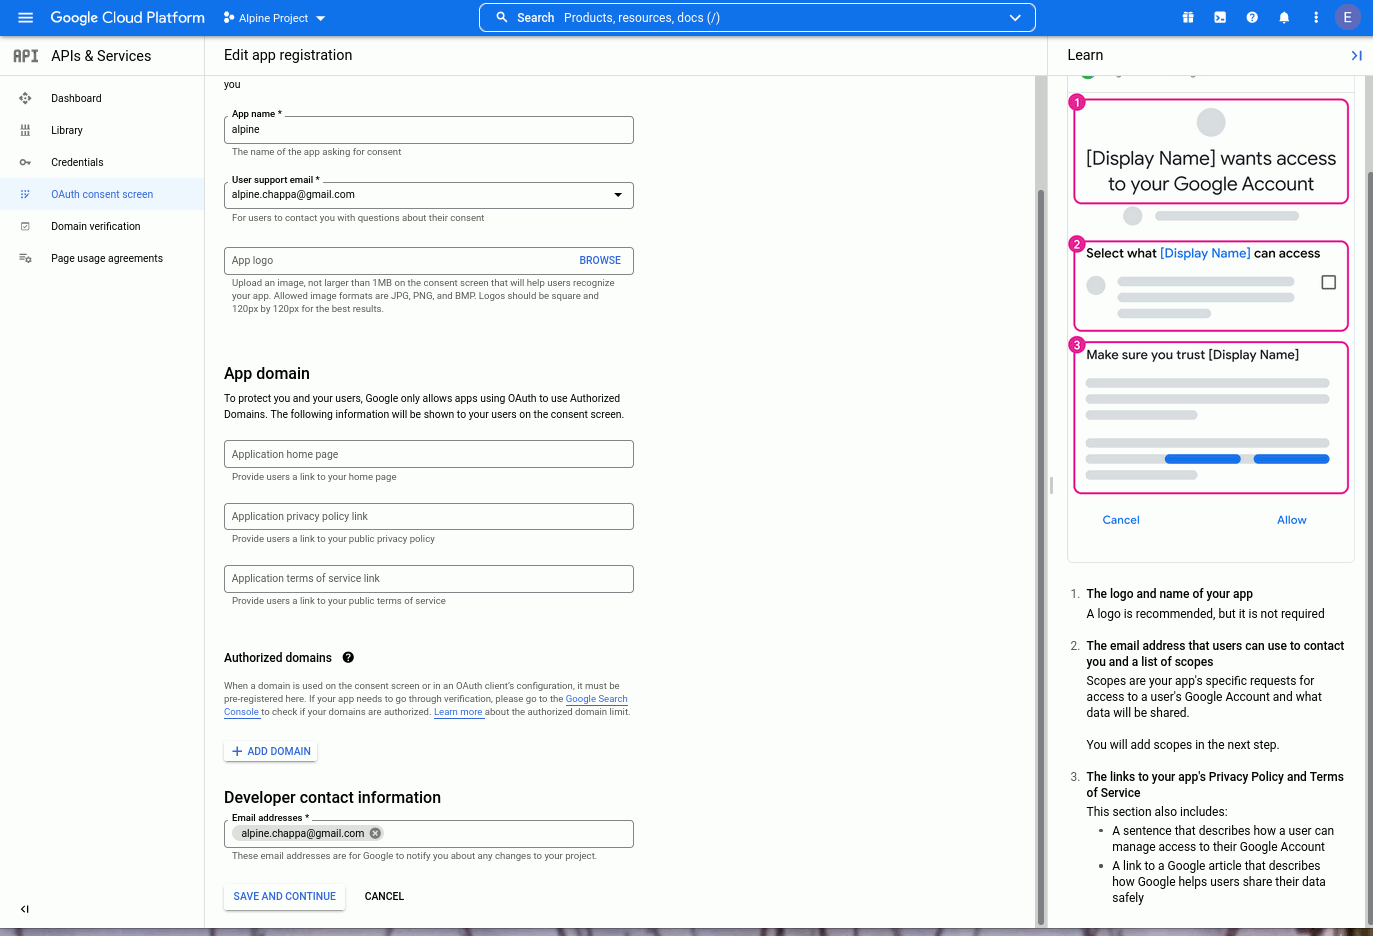Click the search magnifier icon
This screenshot has height=936, width=1373.
pos(502,18)
